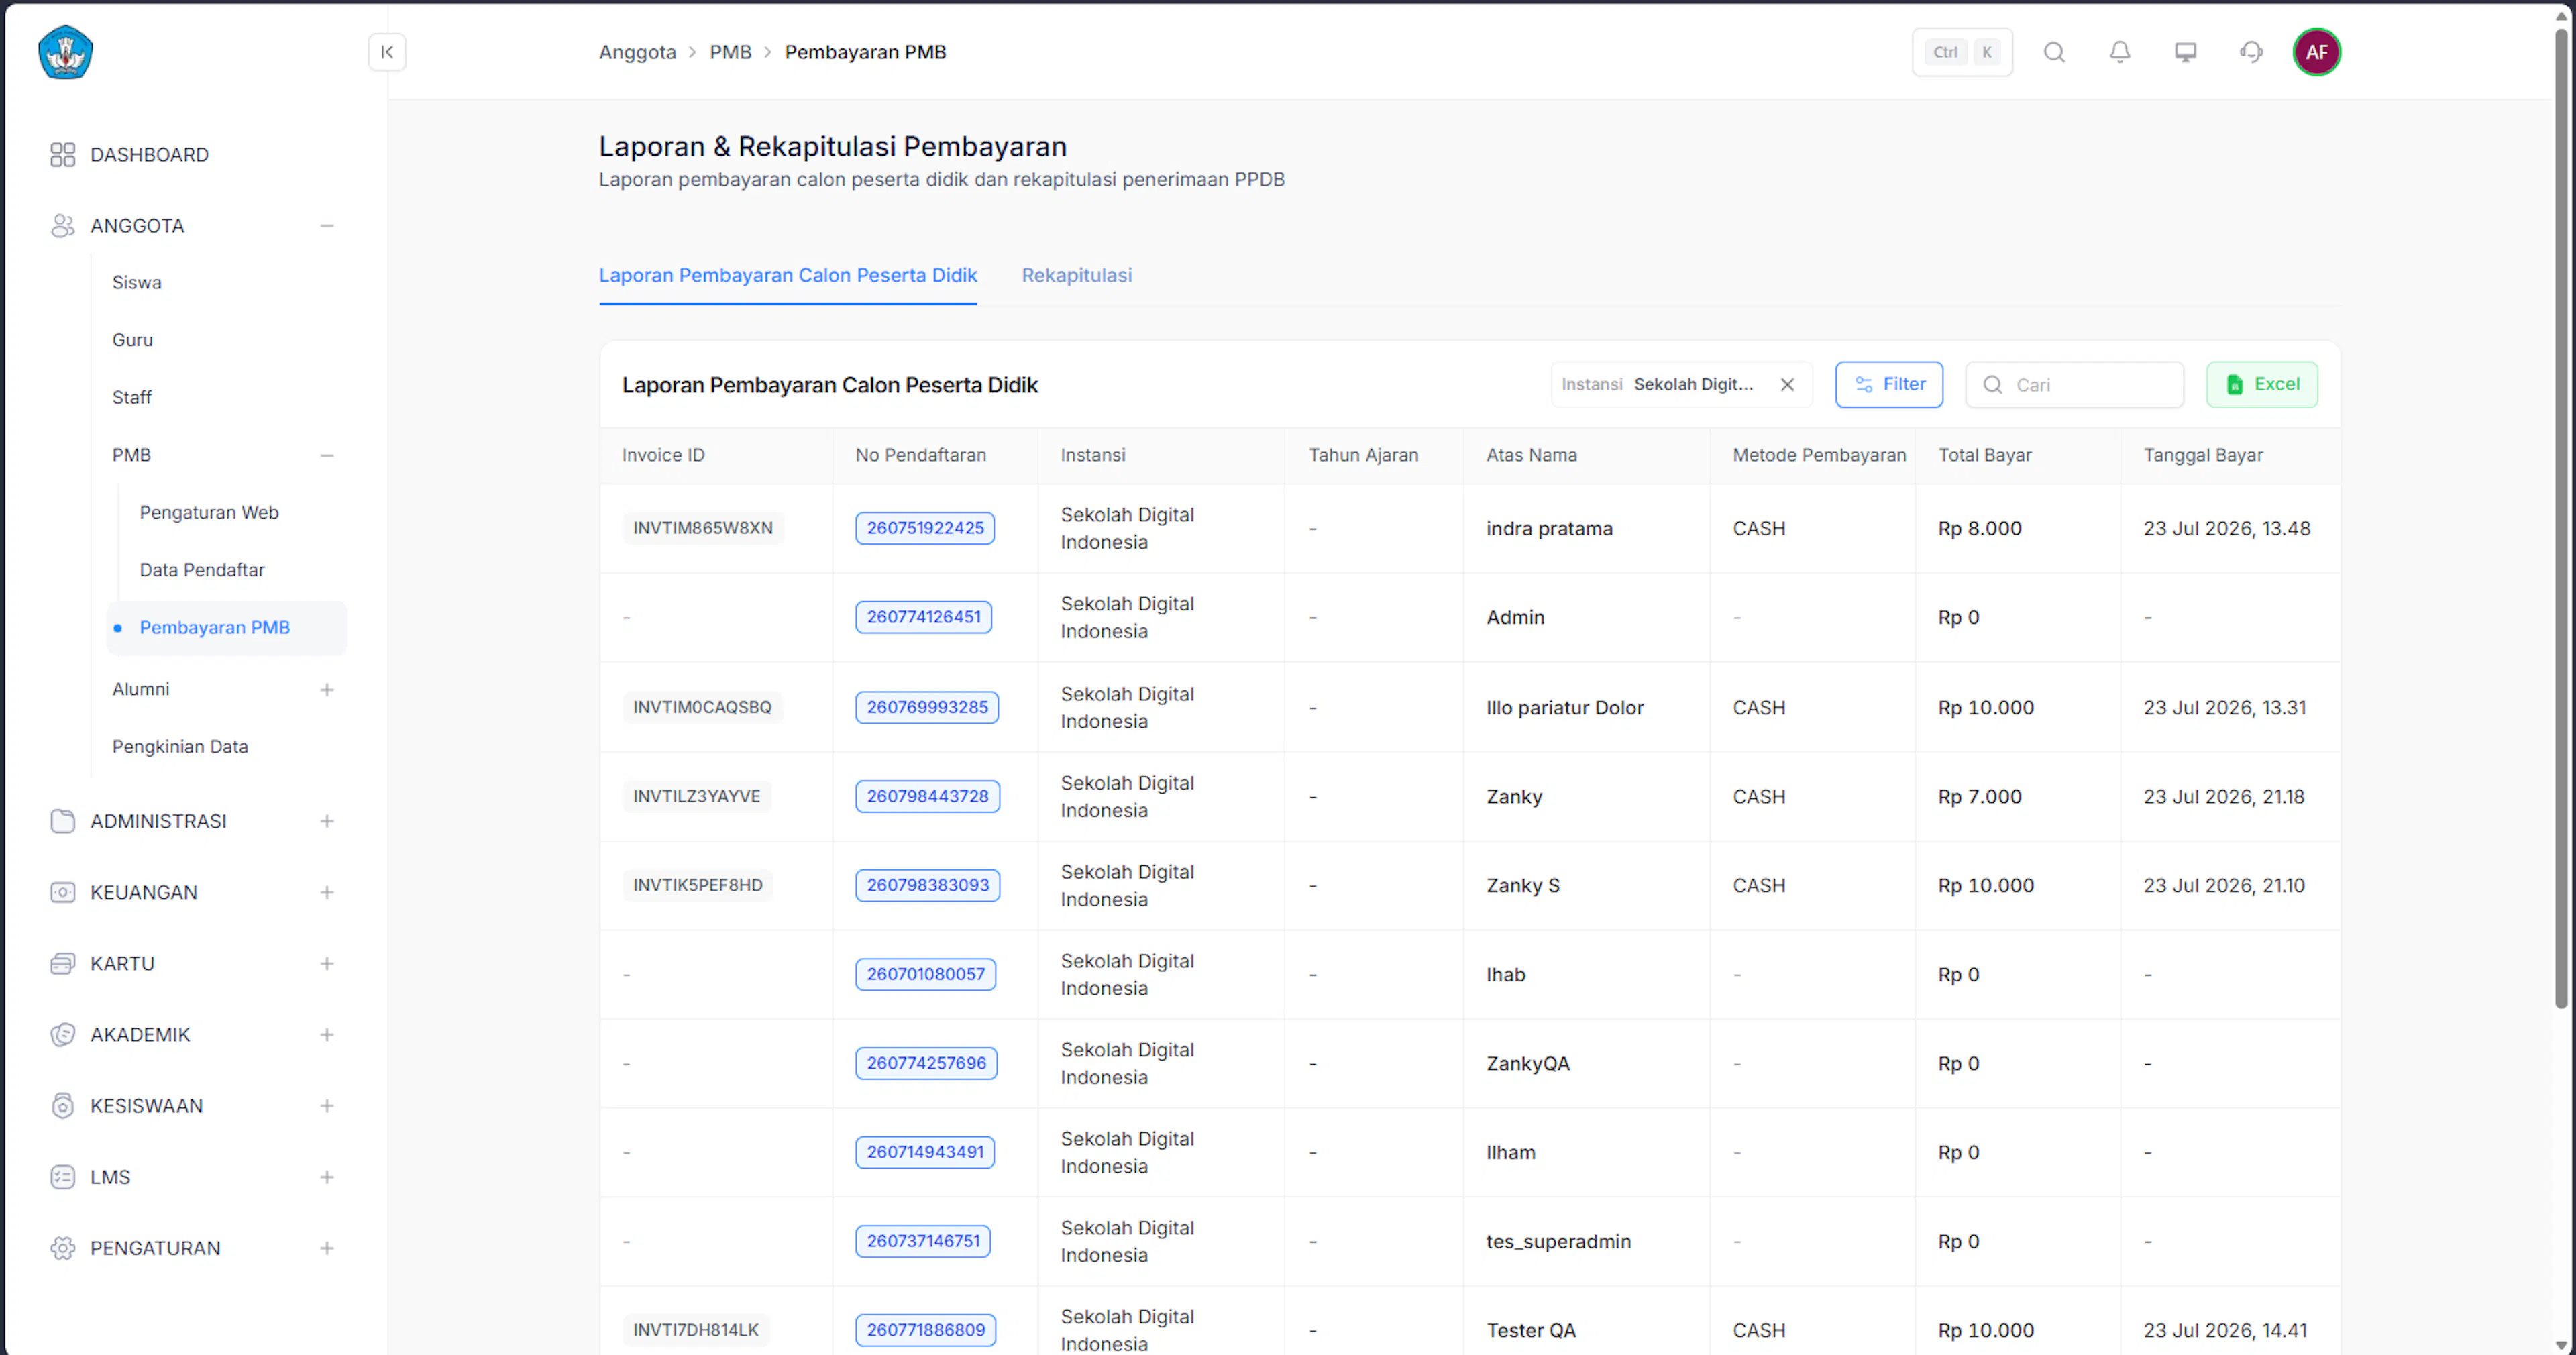Click invoice ID INVTIM865W8XN
Viewport: 2576px width, 1355px height.
[x=702, y=528]
